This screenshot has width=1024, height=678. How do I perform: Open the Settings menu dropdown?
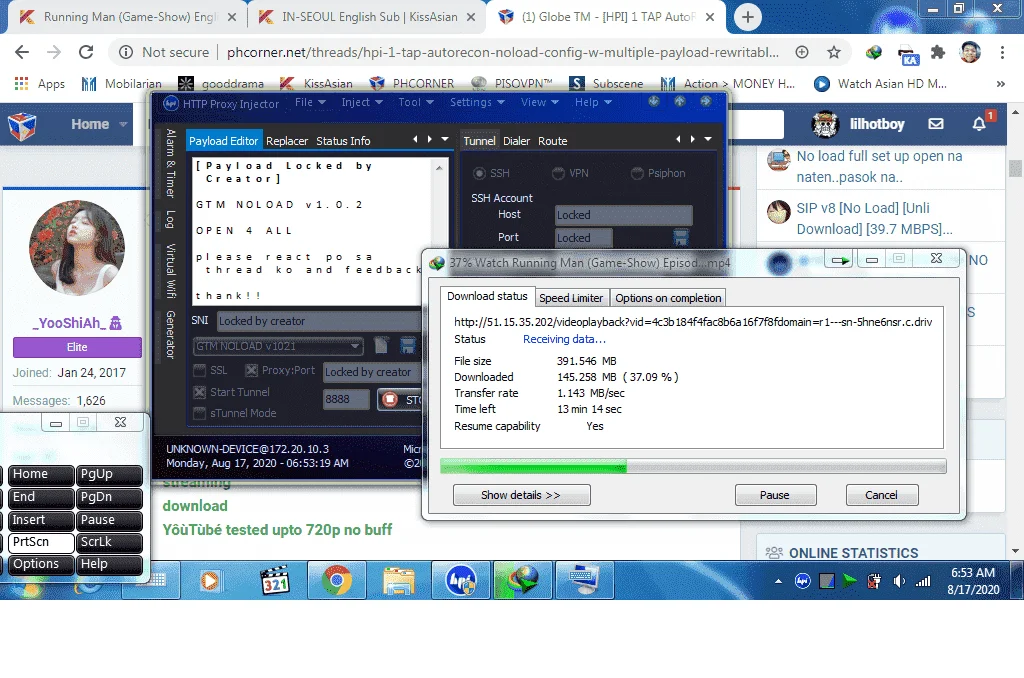477,102
